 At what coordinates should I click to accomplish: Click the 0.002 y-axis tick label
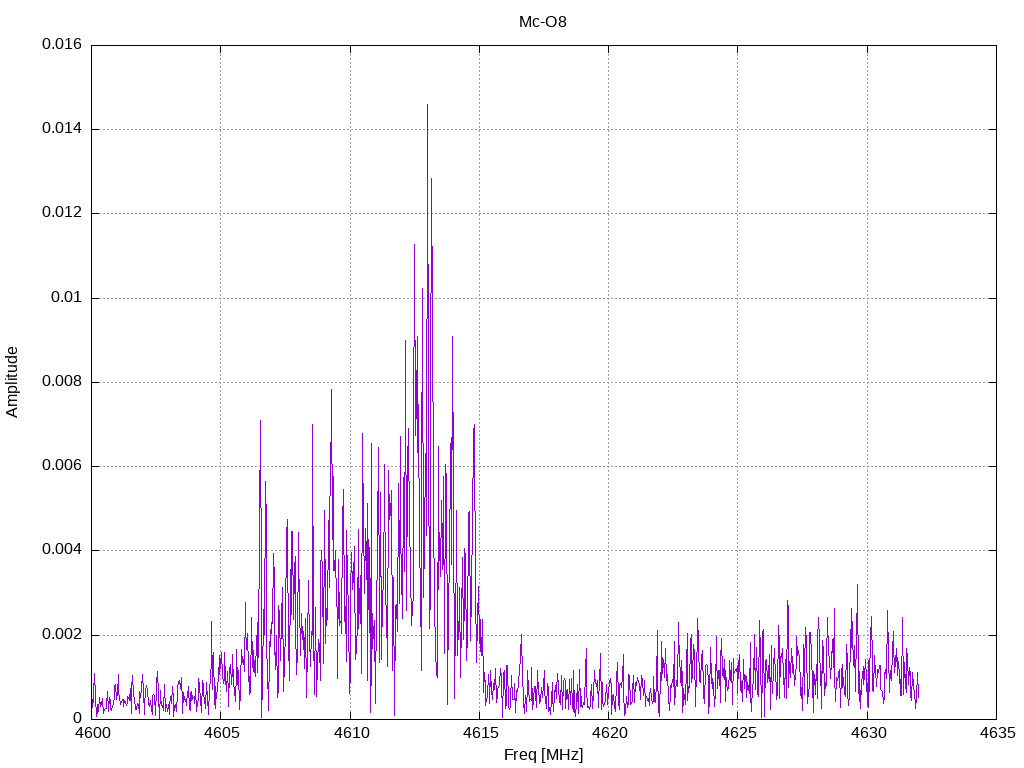62,635
